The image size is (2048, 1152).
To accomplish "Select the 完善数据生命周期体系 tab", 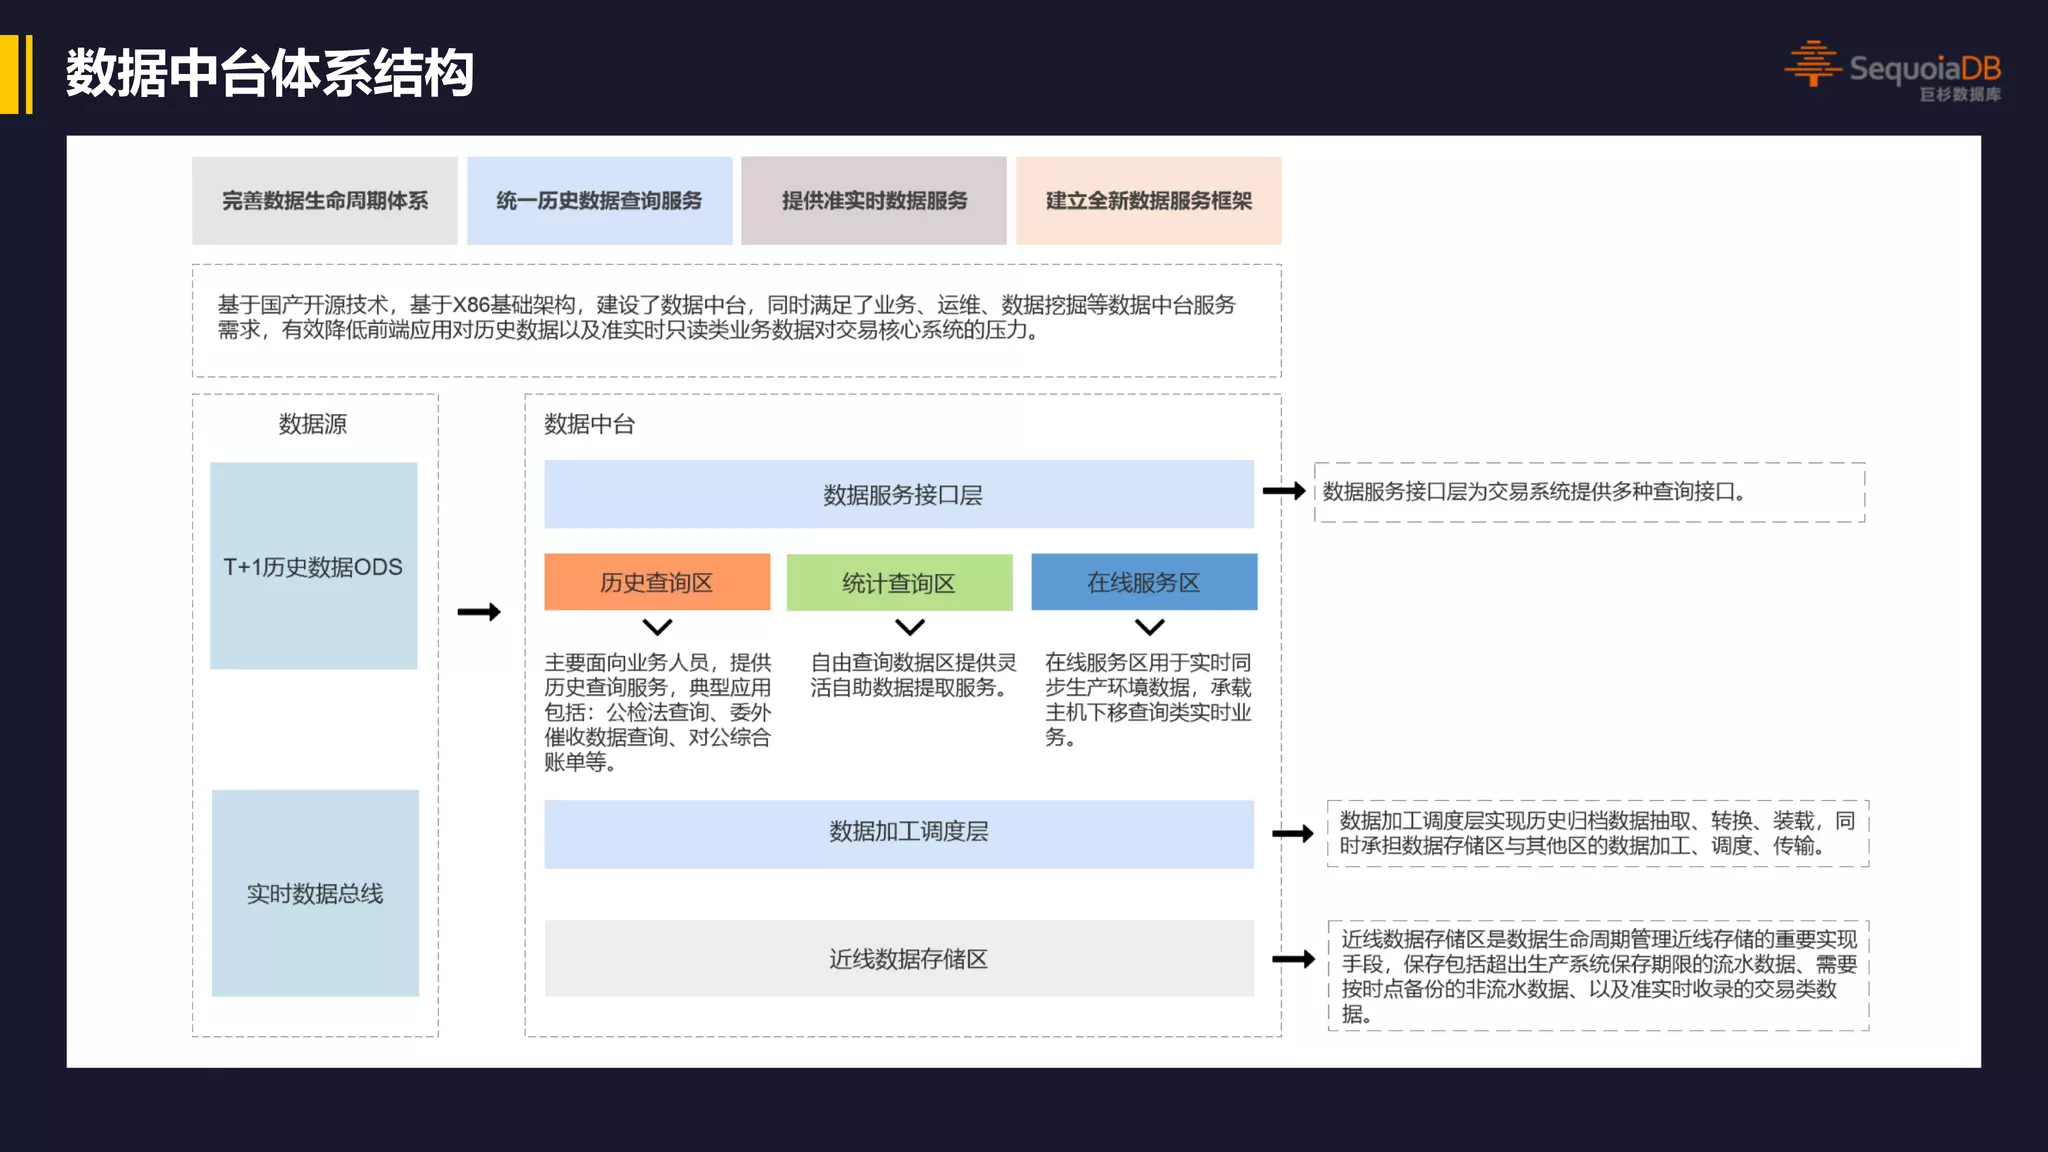I will click(x=324, y=201).
